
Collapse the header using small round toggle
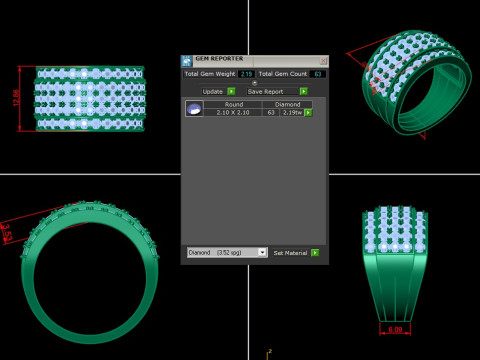255,83
